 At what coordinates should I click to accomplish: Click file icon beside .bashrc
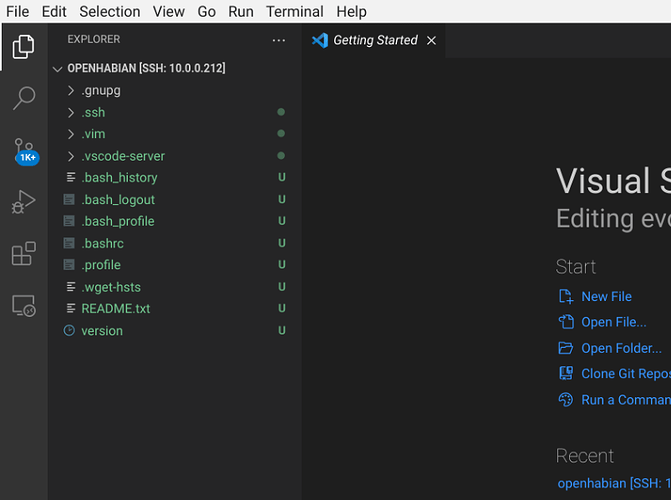click(69, 243)
